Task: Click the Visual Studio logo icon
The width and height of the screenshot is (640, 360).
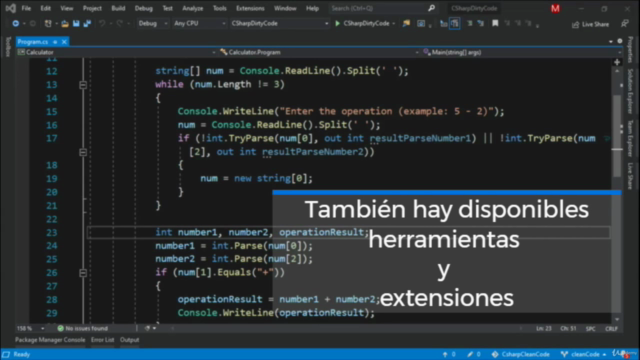Action: coord(11,8)
